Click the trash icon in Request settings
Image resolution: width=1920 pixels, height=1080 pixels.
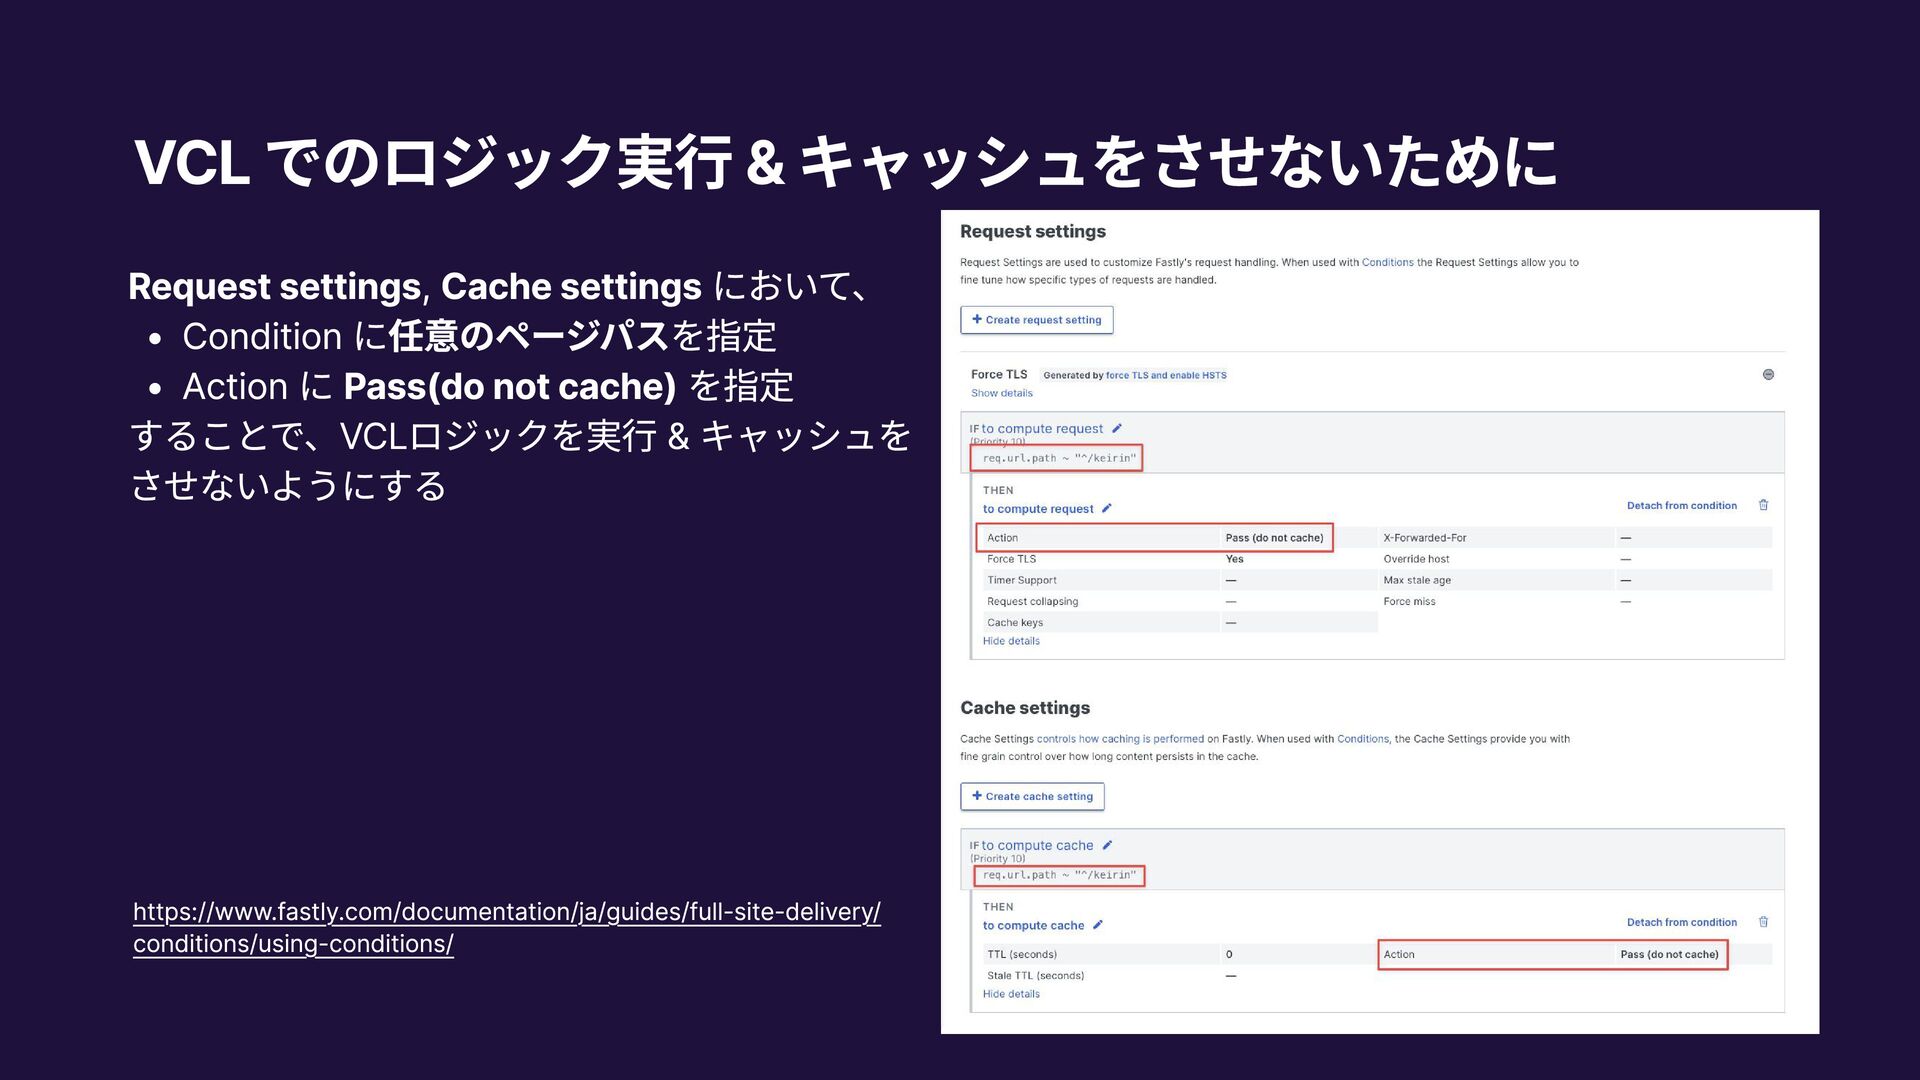1763,505
